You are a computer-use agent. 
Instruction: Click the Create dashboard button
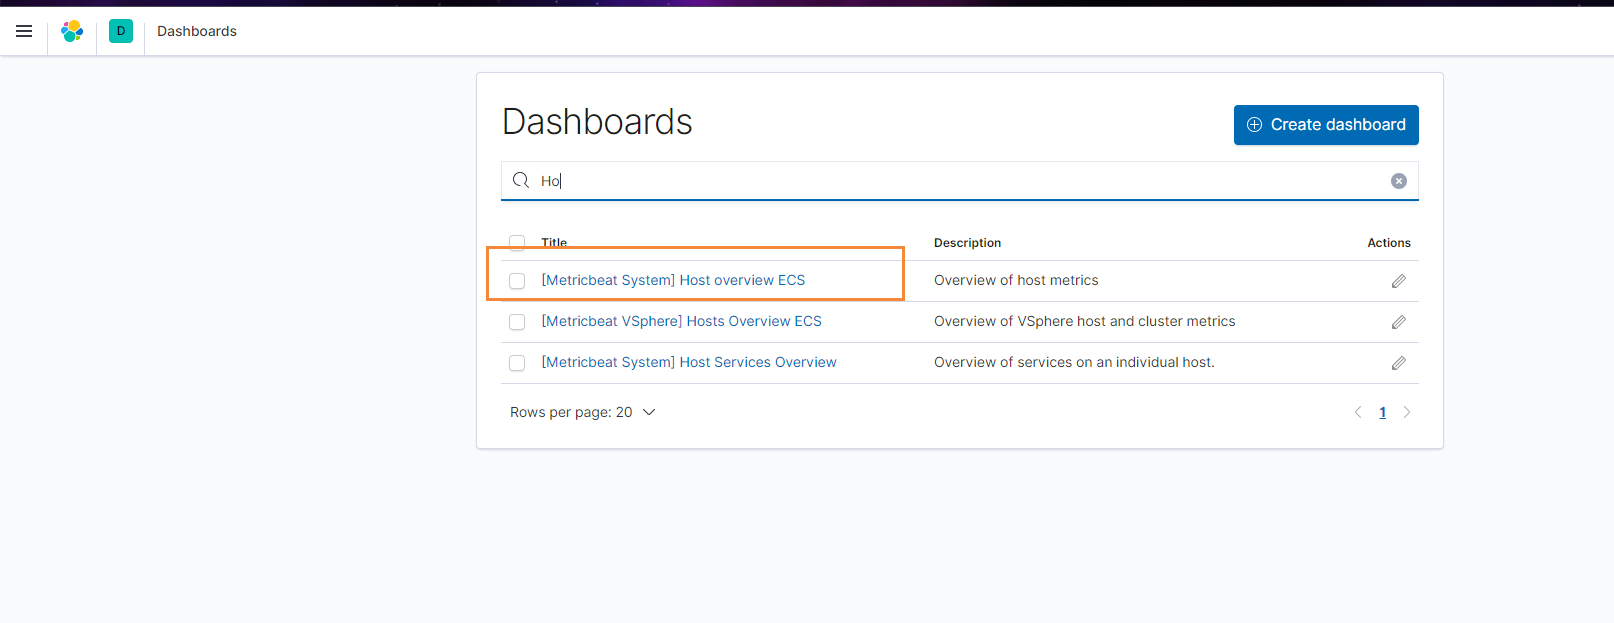[1326, 125]
